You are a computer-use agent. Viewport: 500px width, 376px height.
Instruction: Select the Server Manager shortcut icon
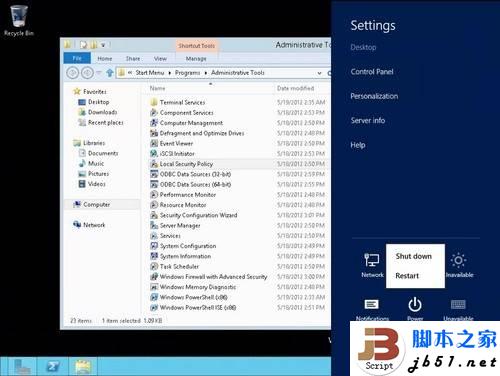[x=154, y=226]
